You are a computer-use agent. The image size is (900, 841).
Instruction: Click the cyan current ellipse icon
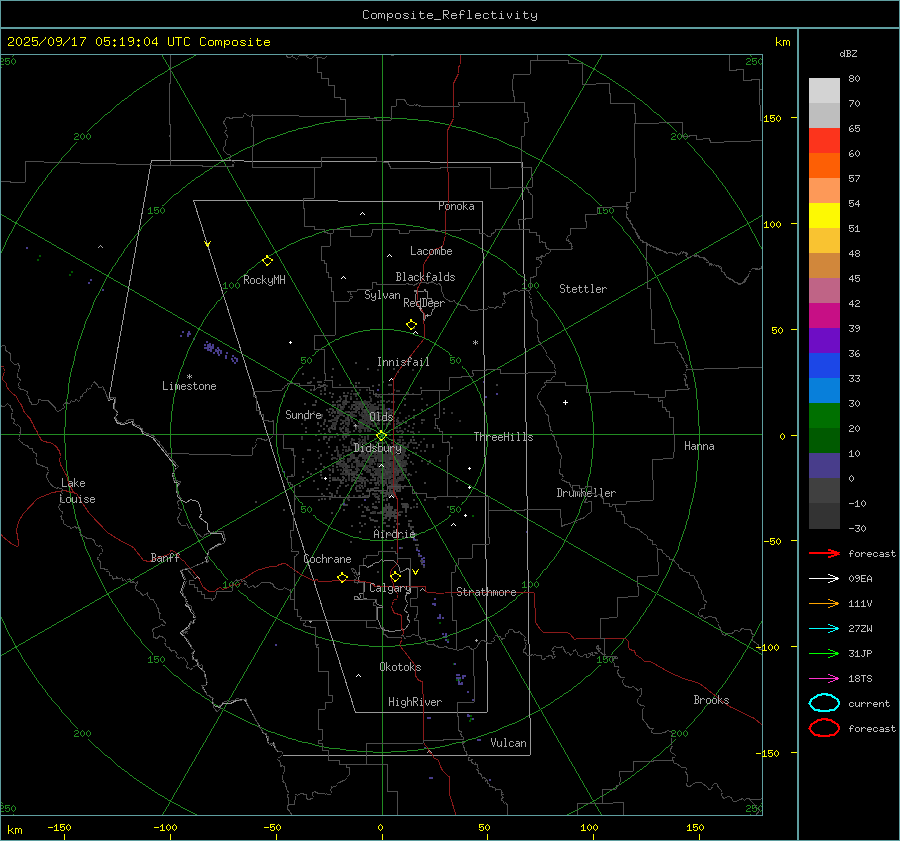pos(824,703)
